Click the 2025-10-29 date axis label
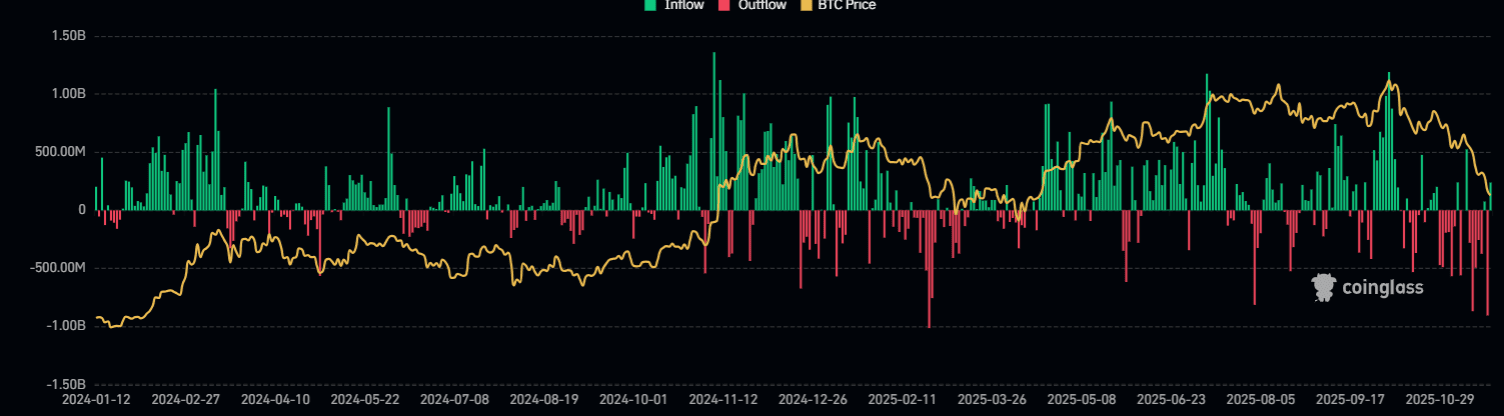The width and height of the screenshot is (1504, 416). [x=1440, y=399]
